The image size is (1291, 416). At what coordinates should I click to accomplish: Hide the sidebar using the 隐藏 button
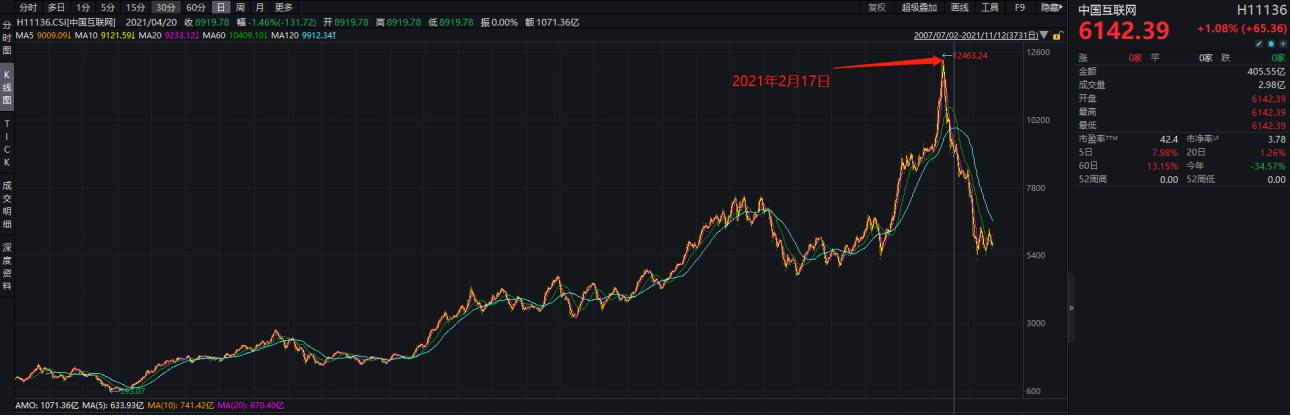pos(1050,7)
